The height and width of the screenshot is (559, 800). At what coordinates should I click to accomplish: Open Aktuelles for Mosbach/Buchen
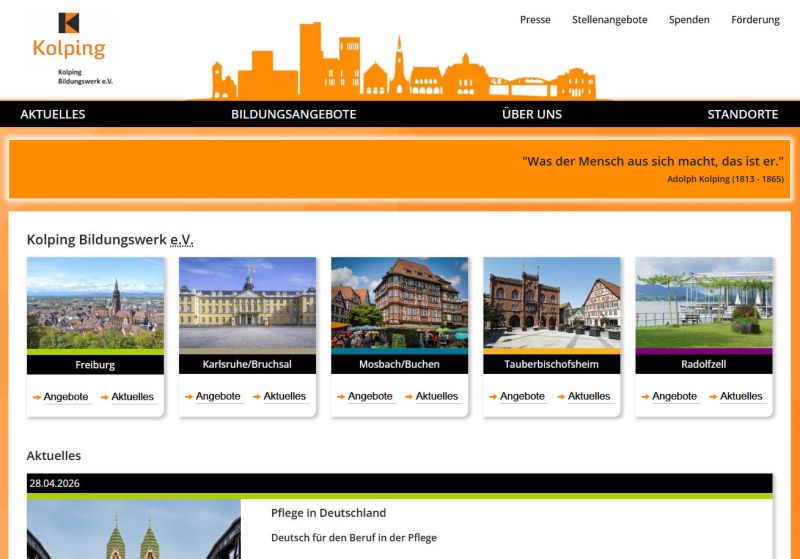437,396
